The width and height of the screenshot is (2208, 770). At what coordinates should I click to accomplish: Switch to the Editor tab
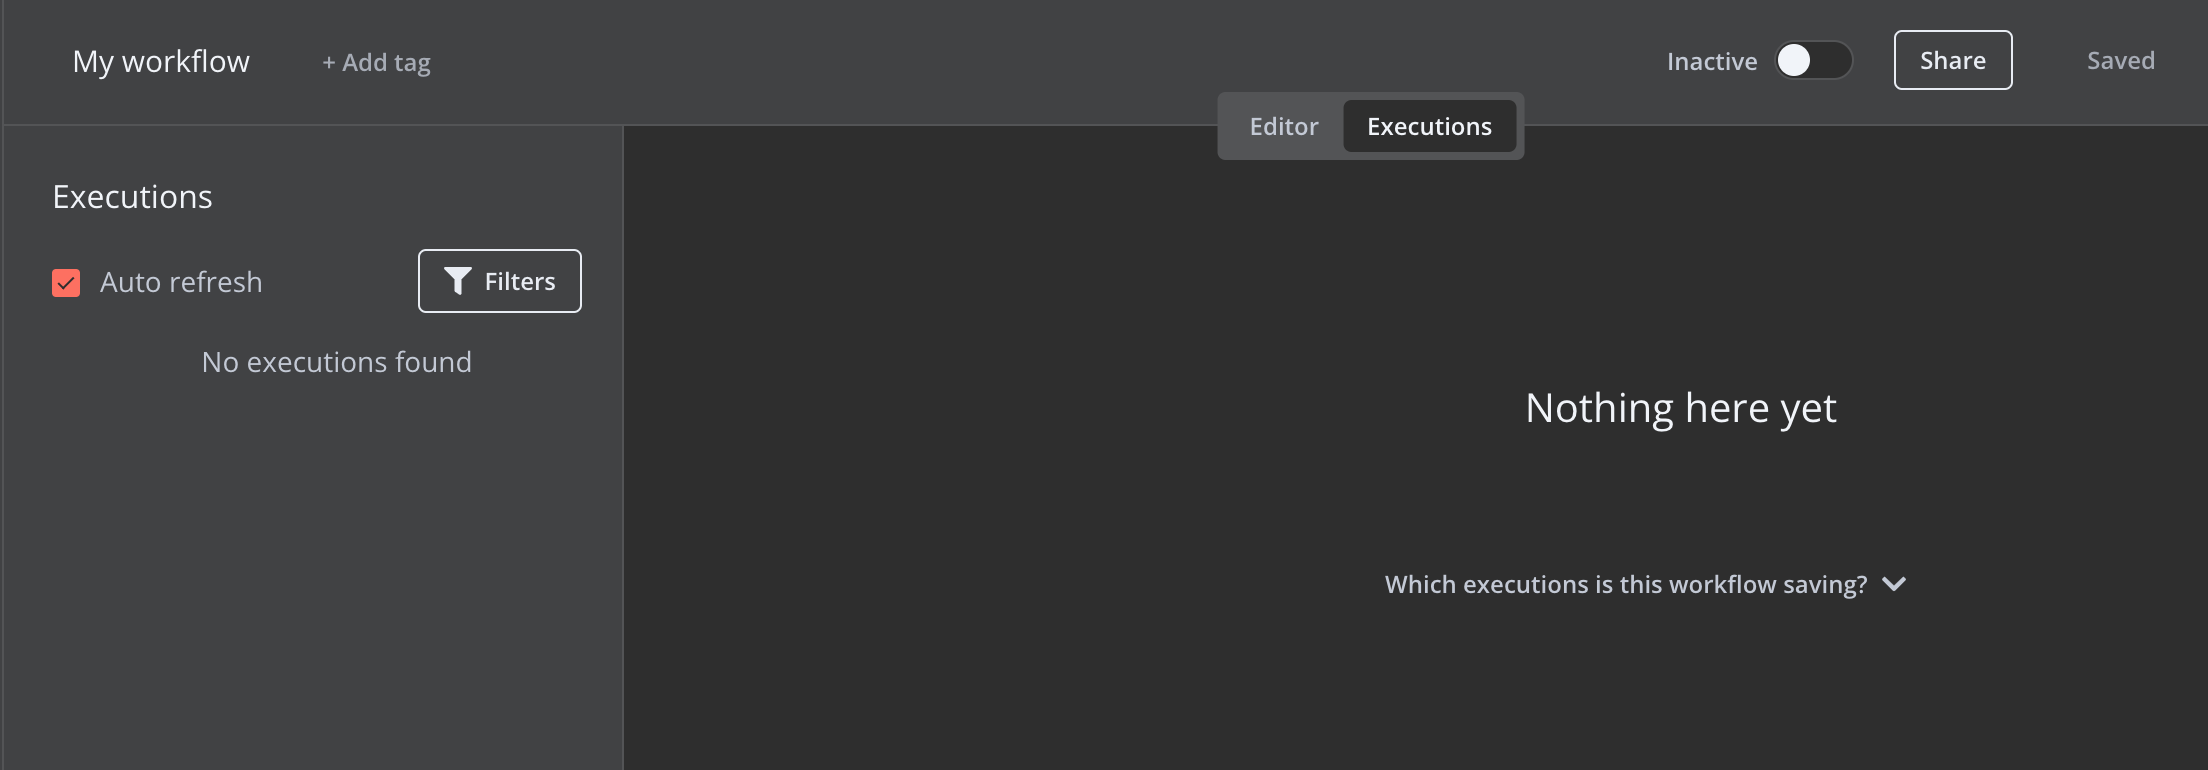coord(1284,126)
